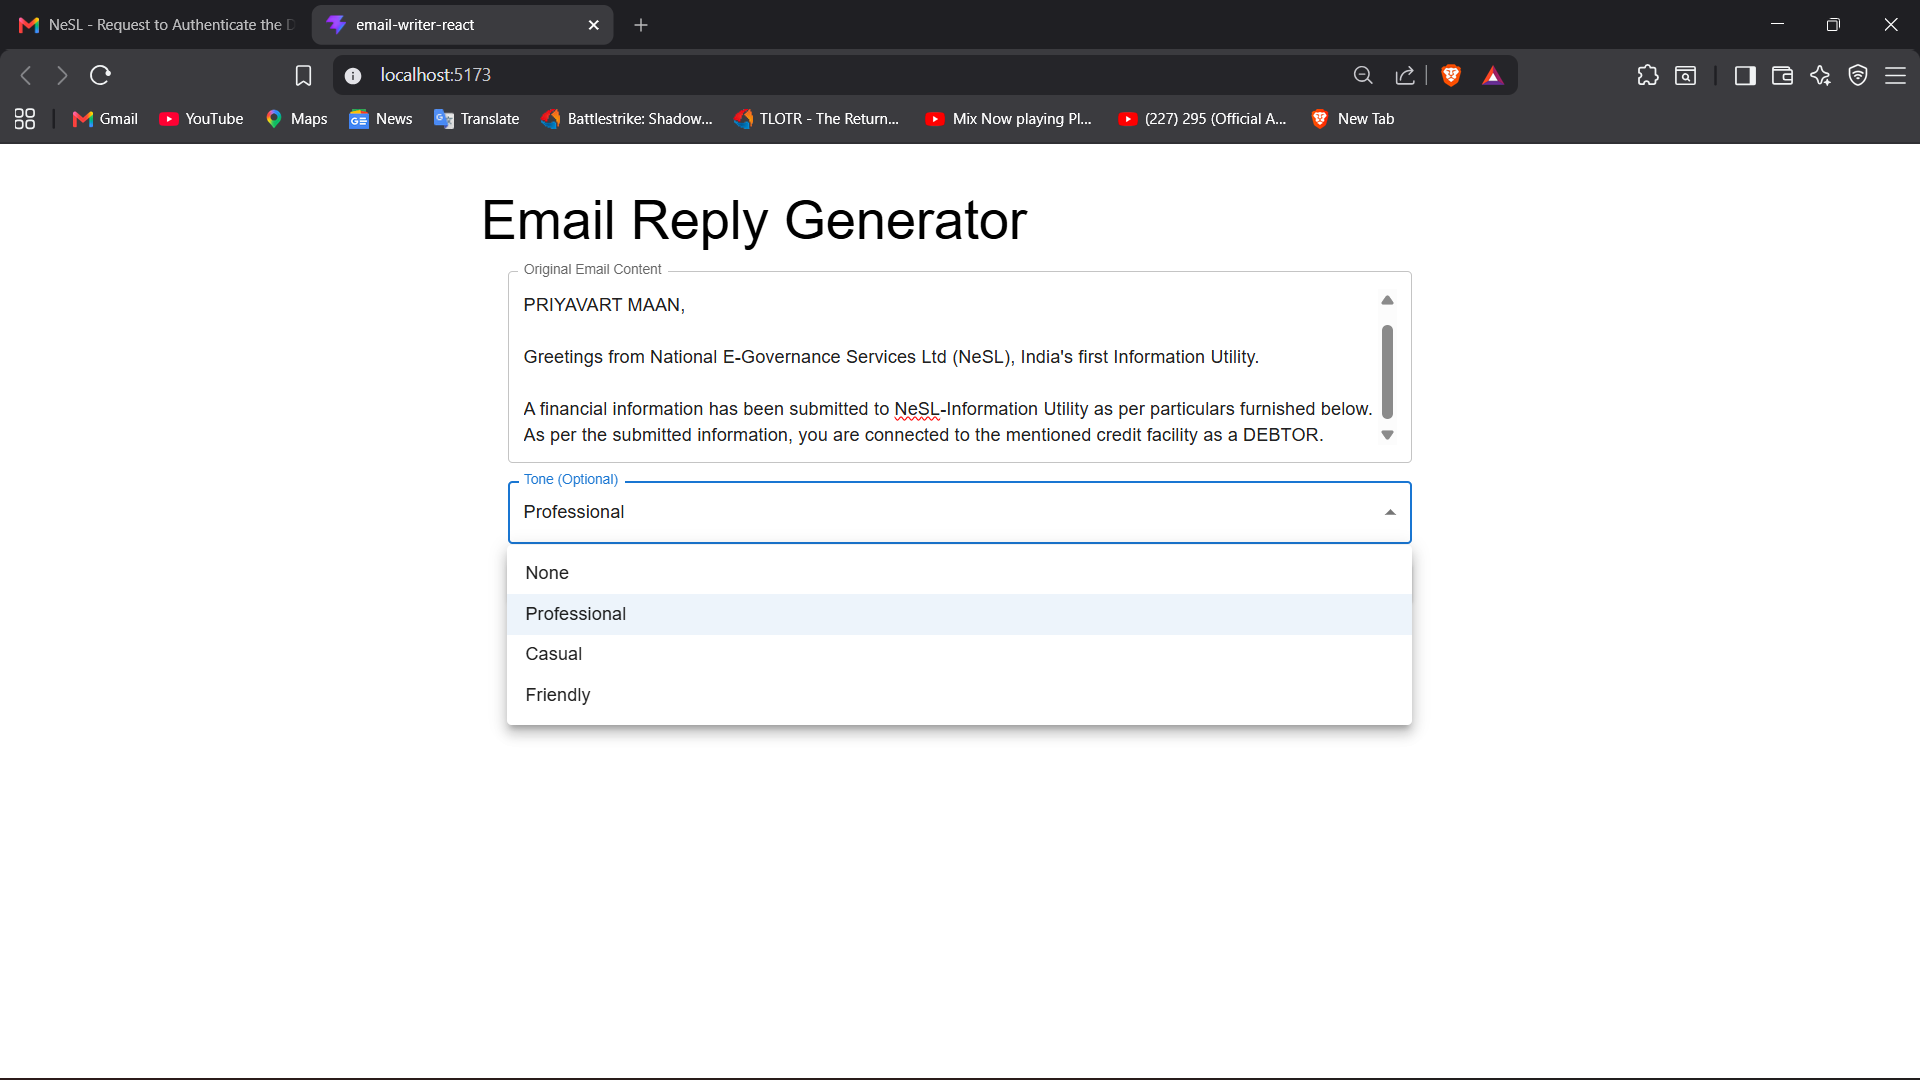Select the email-writer-react tab
Screen dimensions: 1920x1080
tap(460, 25)
